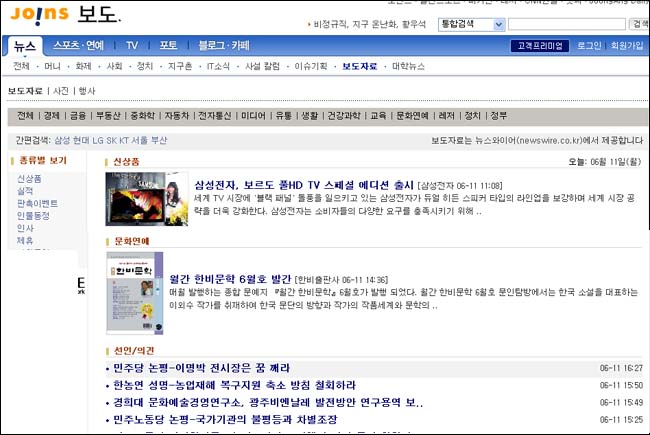Open the 실적 sidebar category
This screenshot has height=435, width=650.
click(x=25, y=191)
